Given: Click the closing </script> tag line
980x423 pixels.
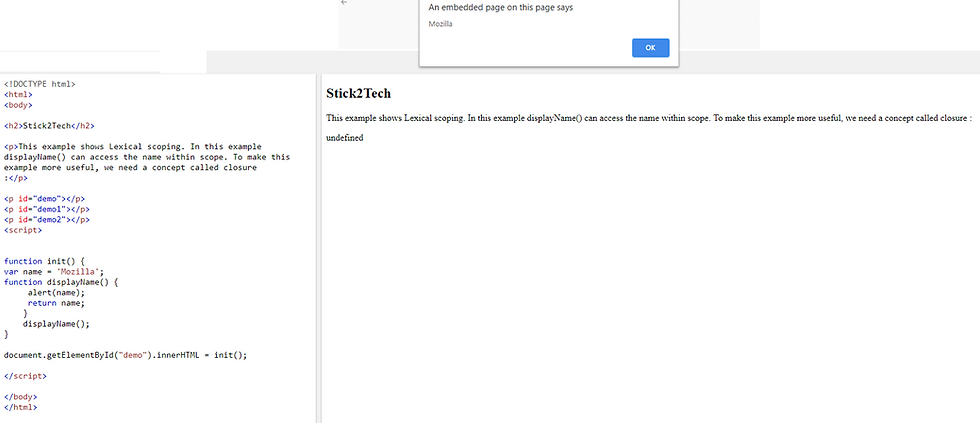Looking at the screenshot, I should [x=26, y=376].
